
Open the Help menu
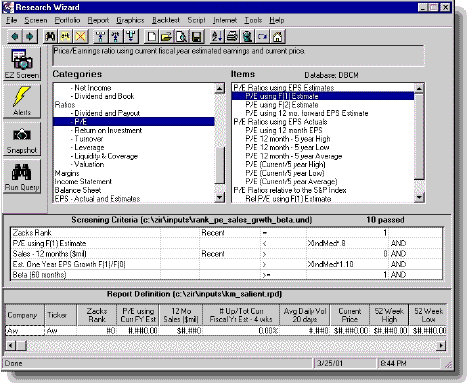click(x=277, y=20)
